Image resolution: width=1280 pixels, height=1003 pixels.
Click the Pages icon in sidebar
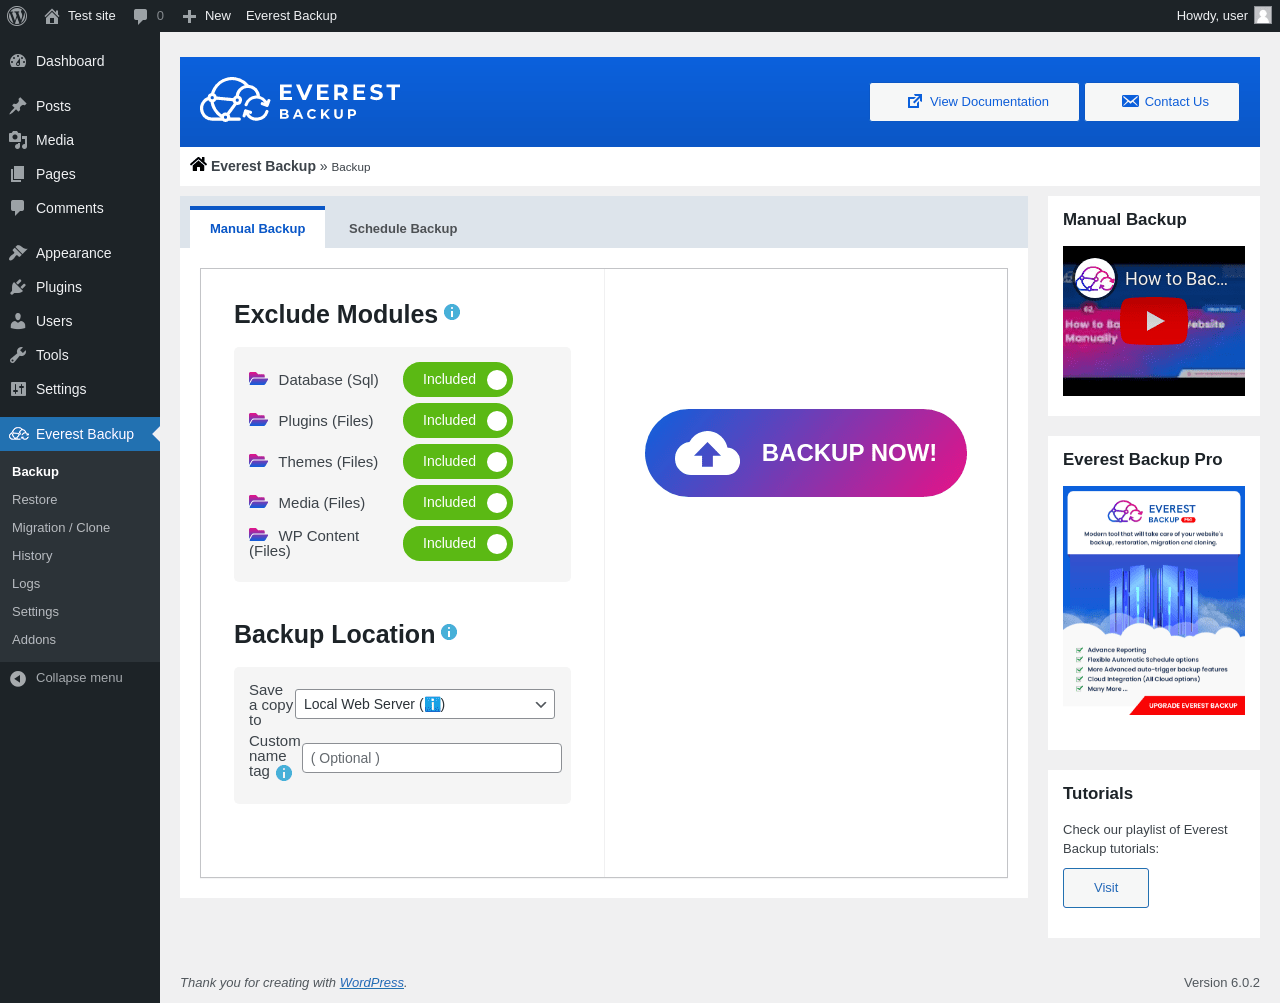click(x=18, y=174)
